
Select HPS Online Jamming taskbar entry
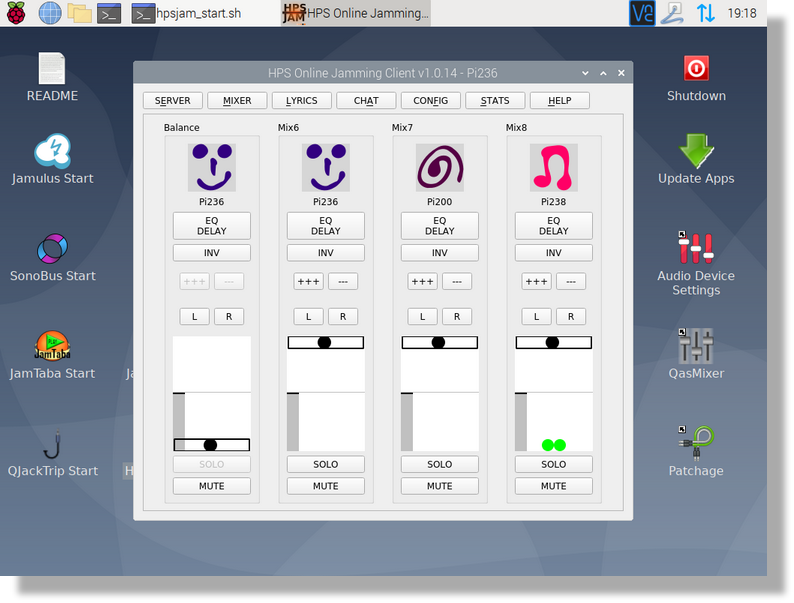356,13
